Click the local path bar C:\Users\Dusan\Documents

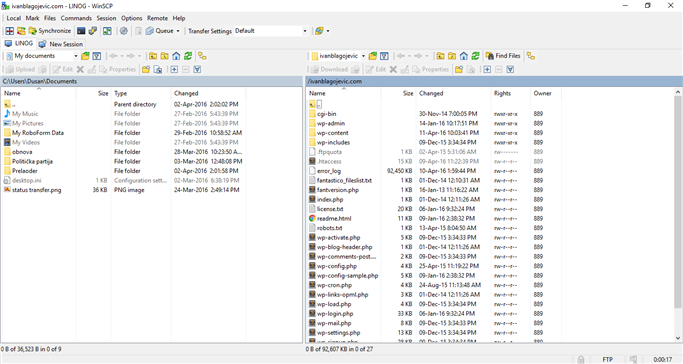[151, 81]
